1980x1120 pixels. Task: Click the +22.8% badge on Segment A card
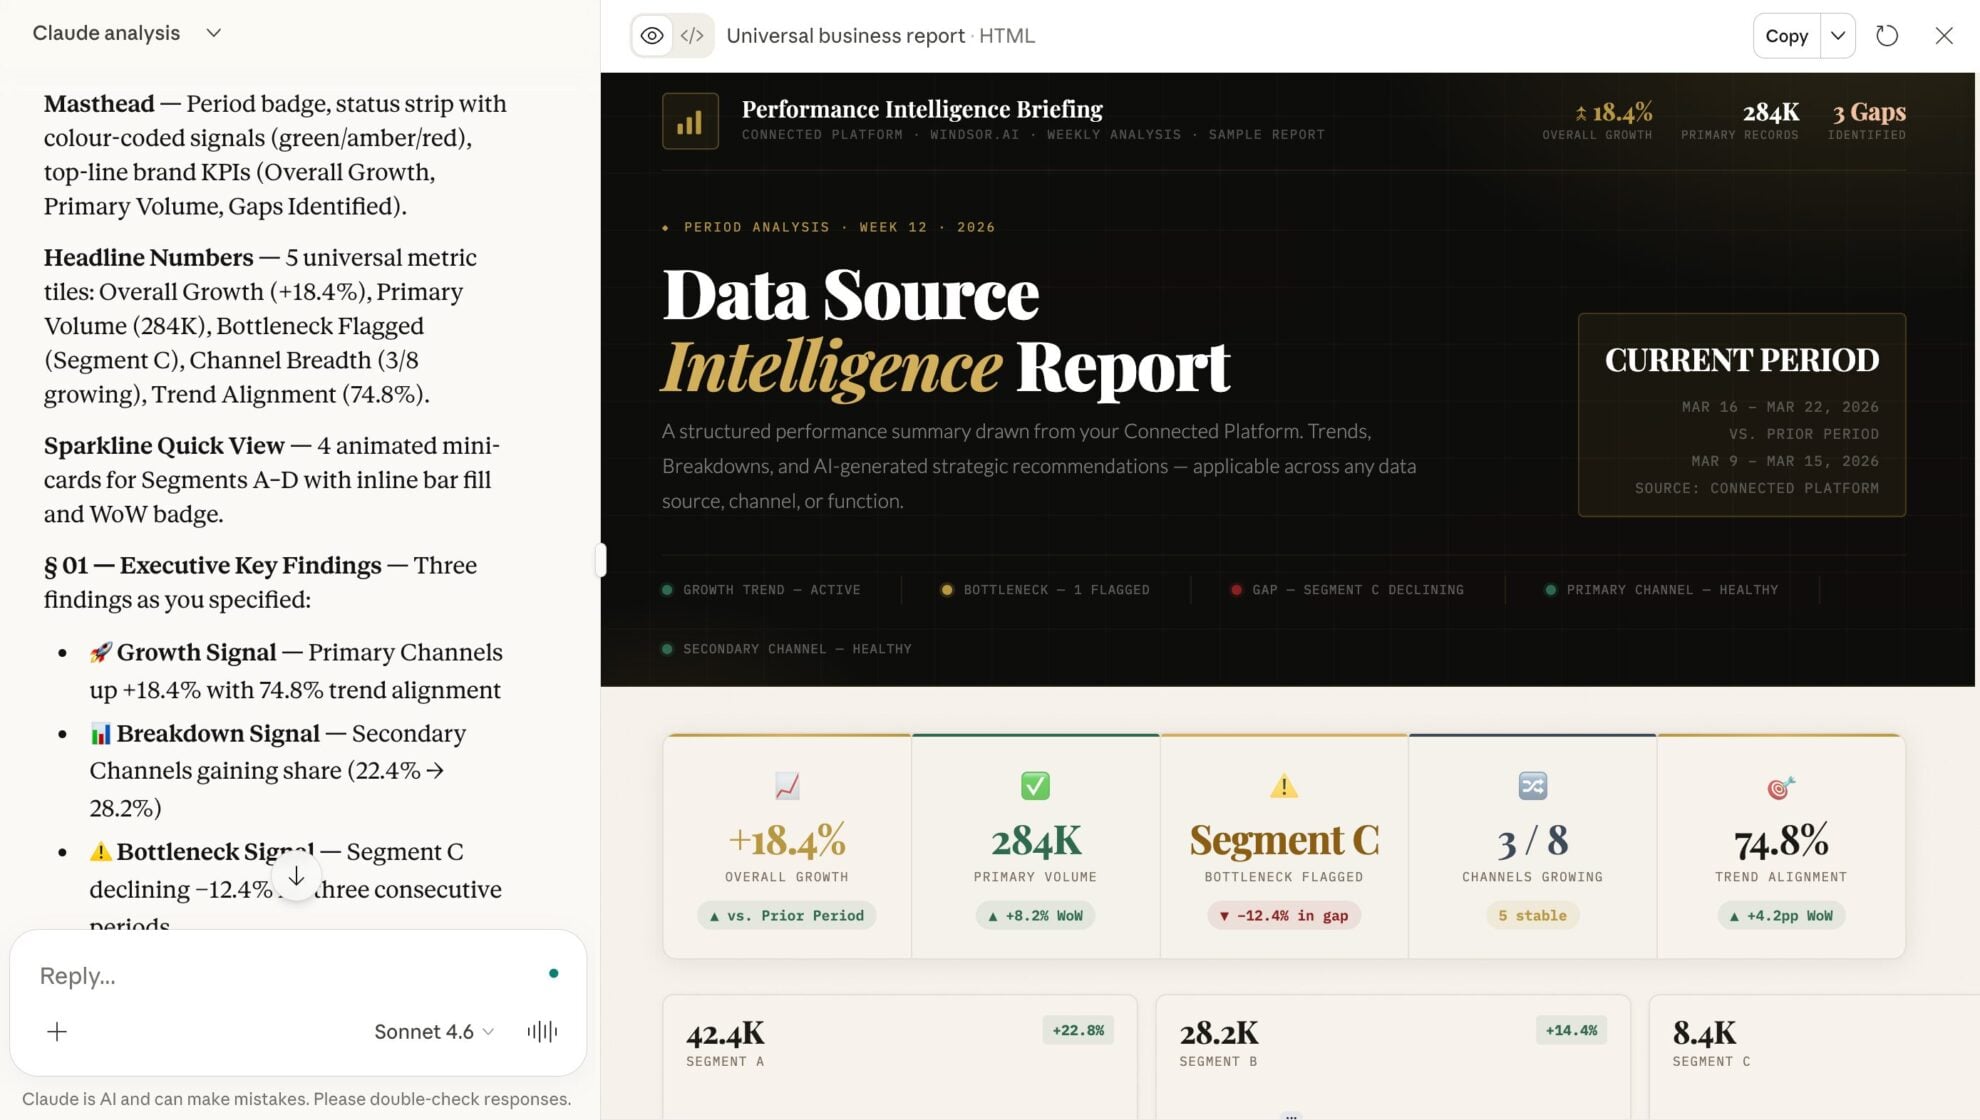1078,1030
